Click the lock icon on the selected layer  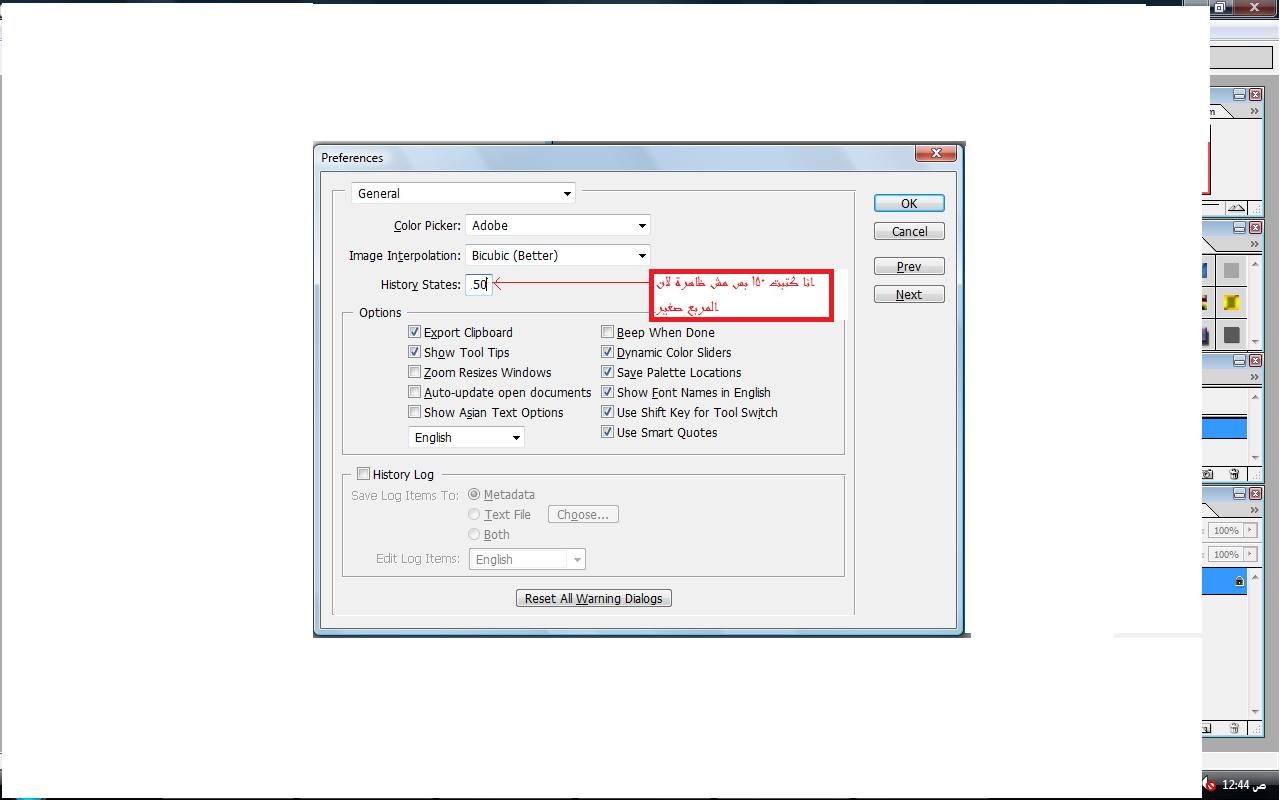point(1239,581)
